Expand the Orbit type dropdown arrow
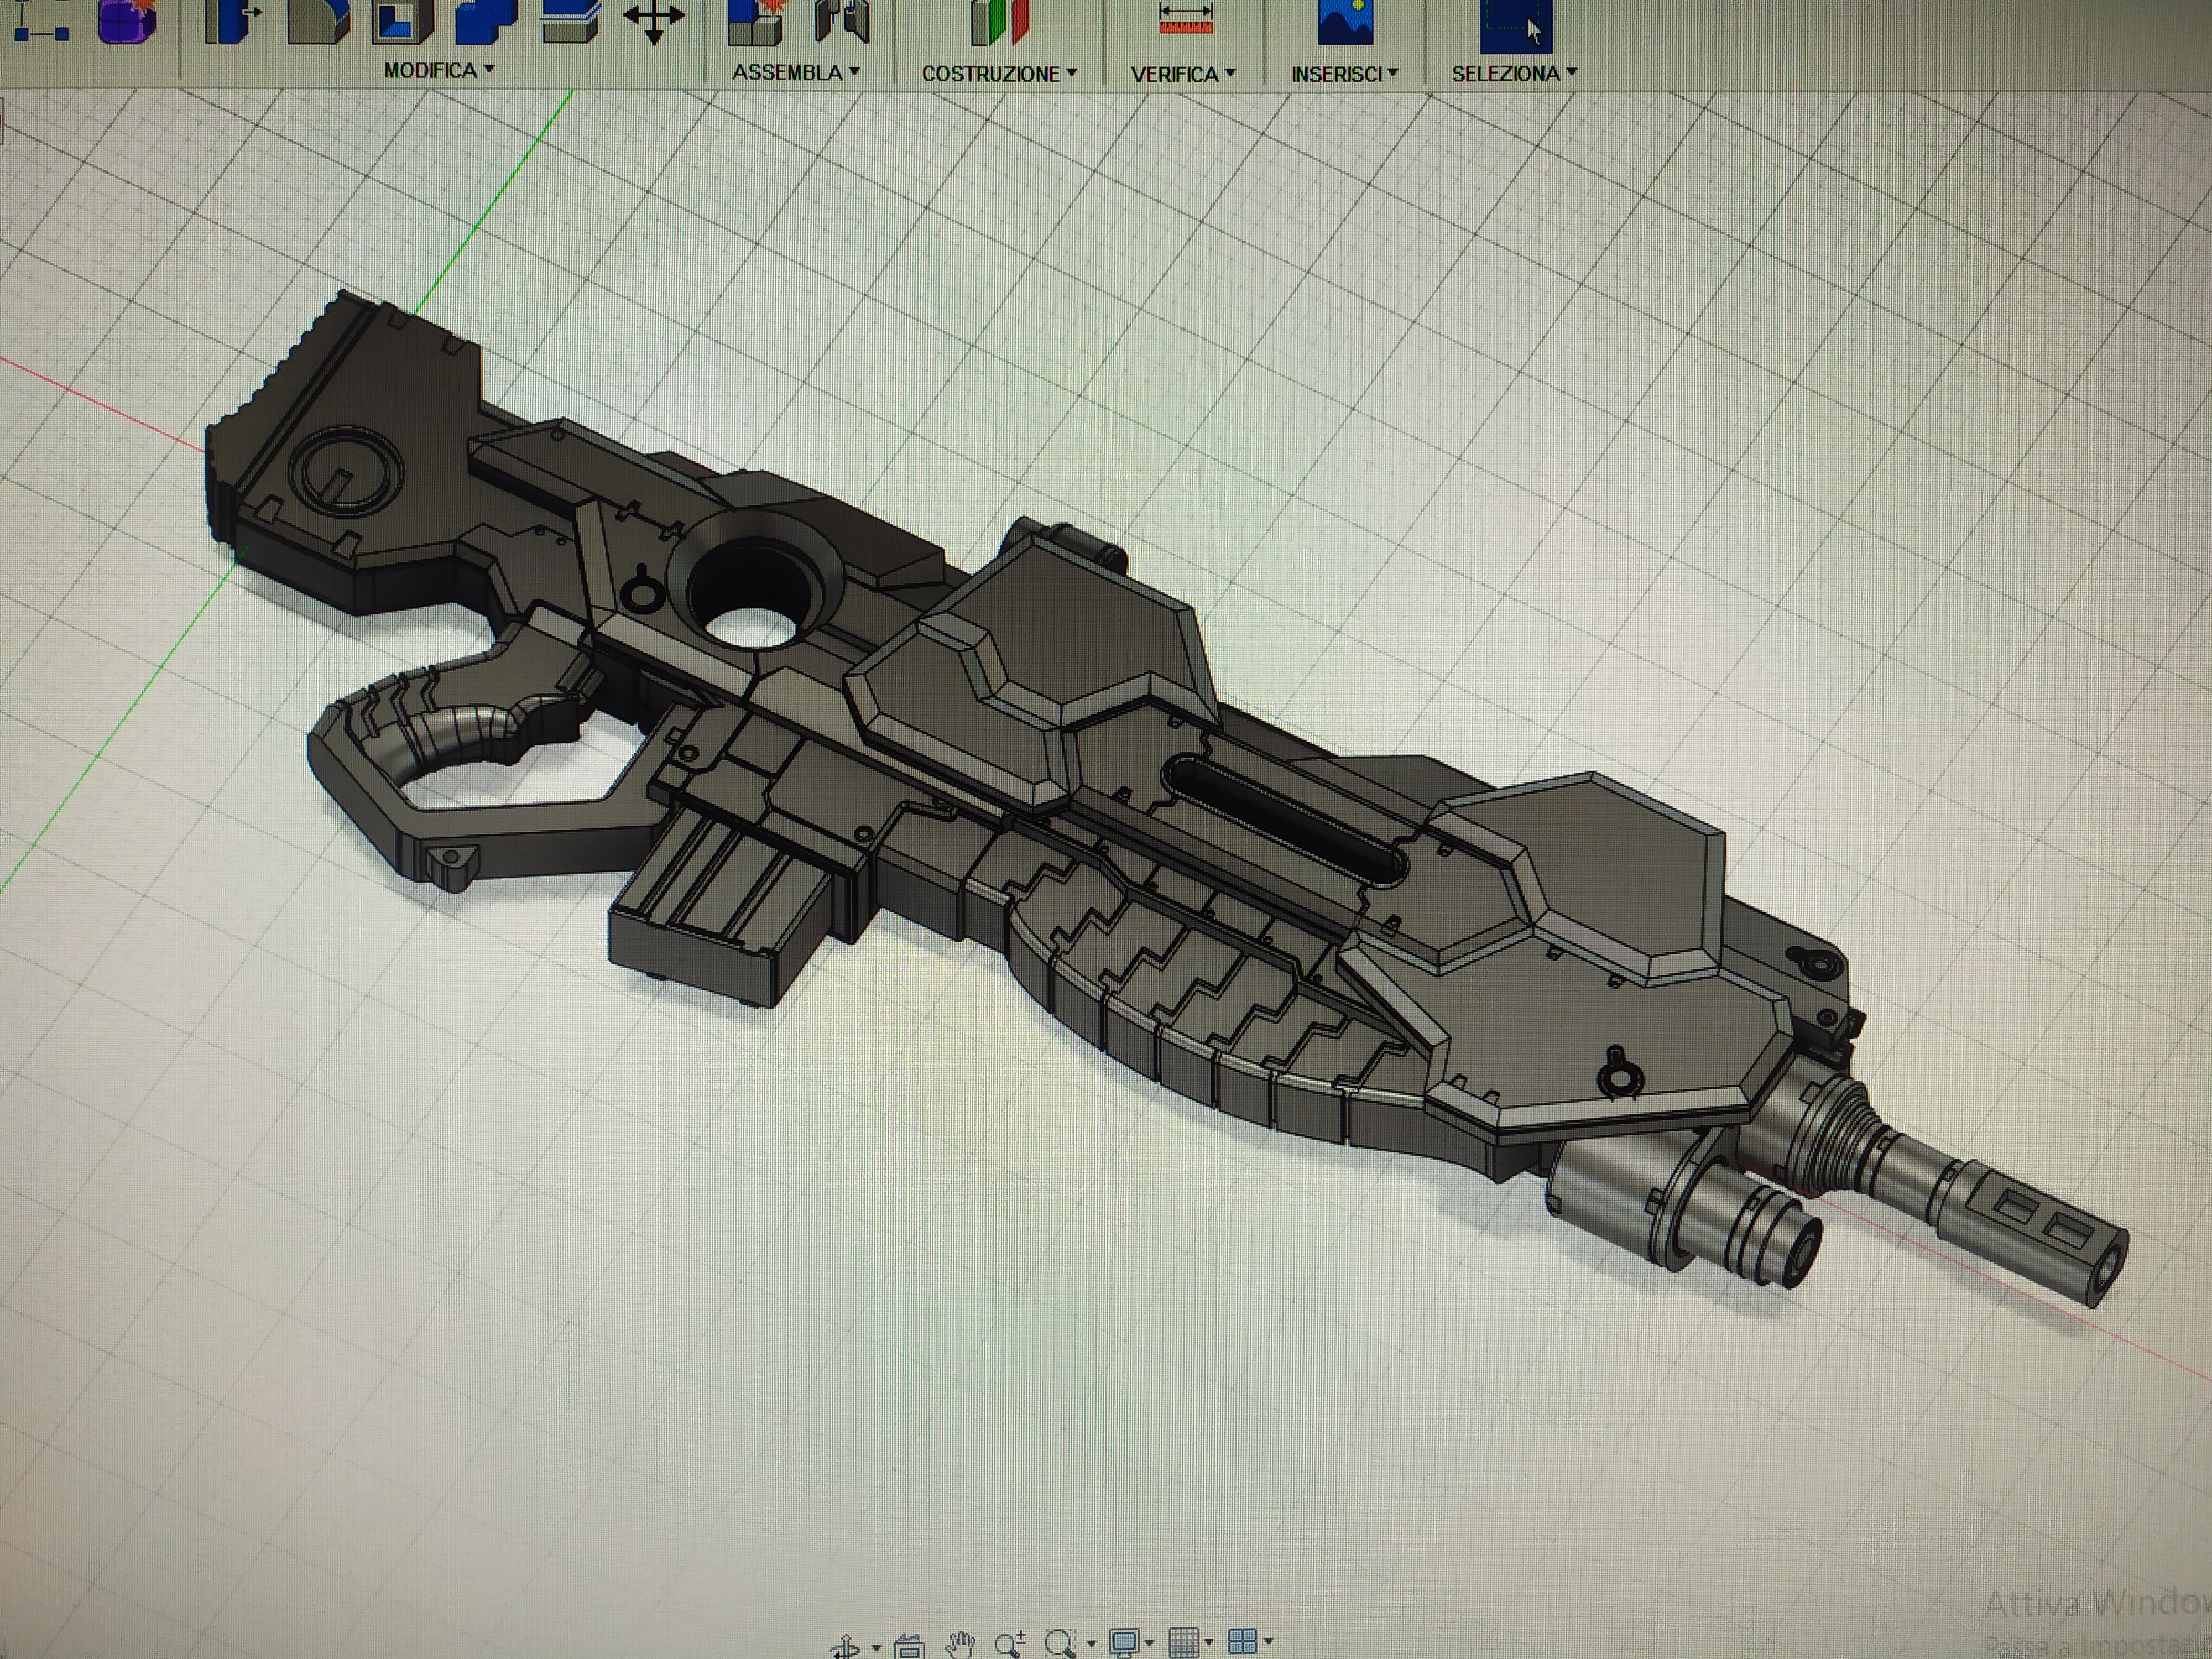Screen dimensions: 2212x1659 [x=876, y=1648]
